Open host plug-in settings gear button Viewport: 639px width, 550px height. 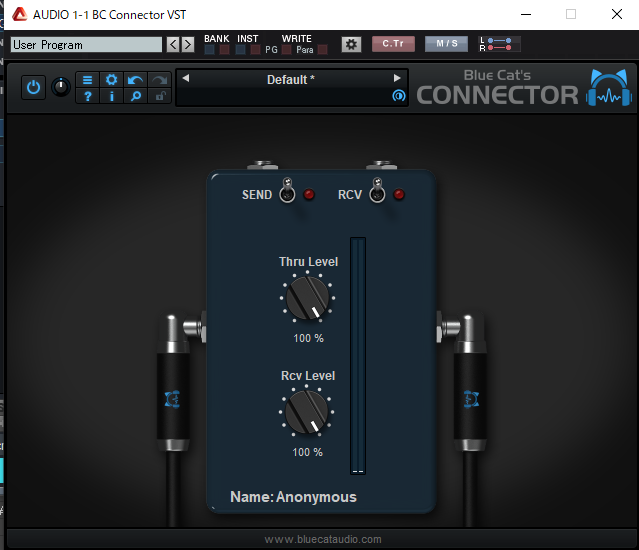pos(351,44)
